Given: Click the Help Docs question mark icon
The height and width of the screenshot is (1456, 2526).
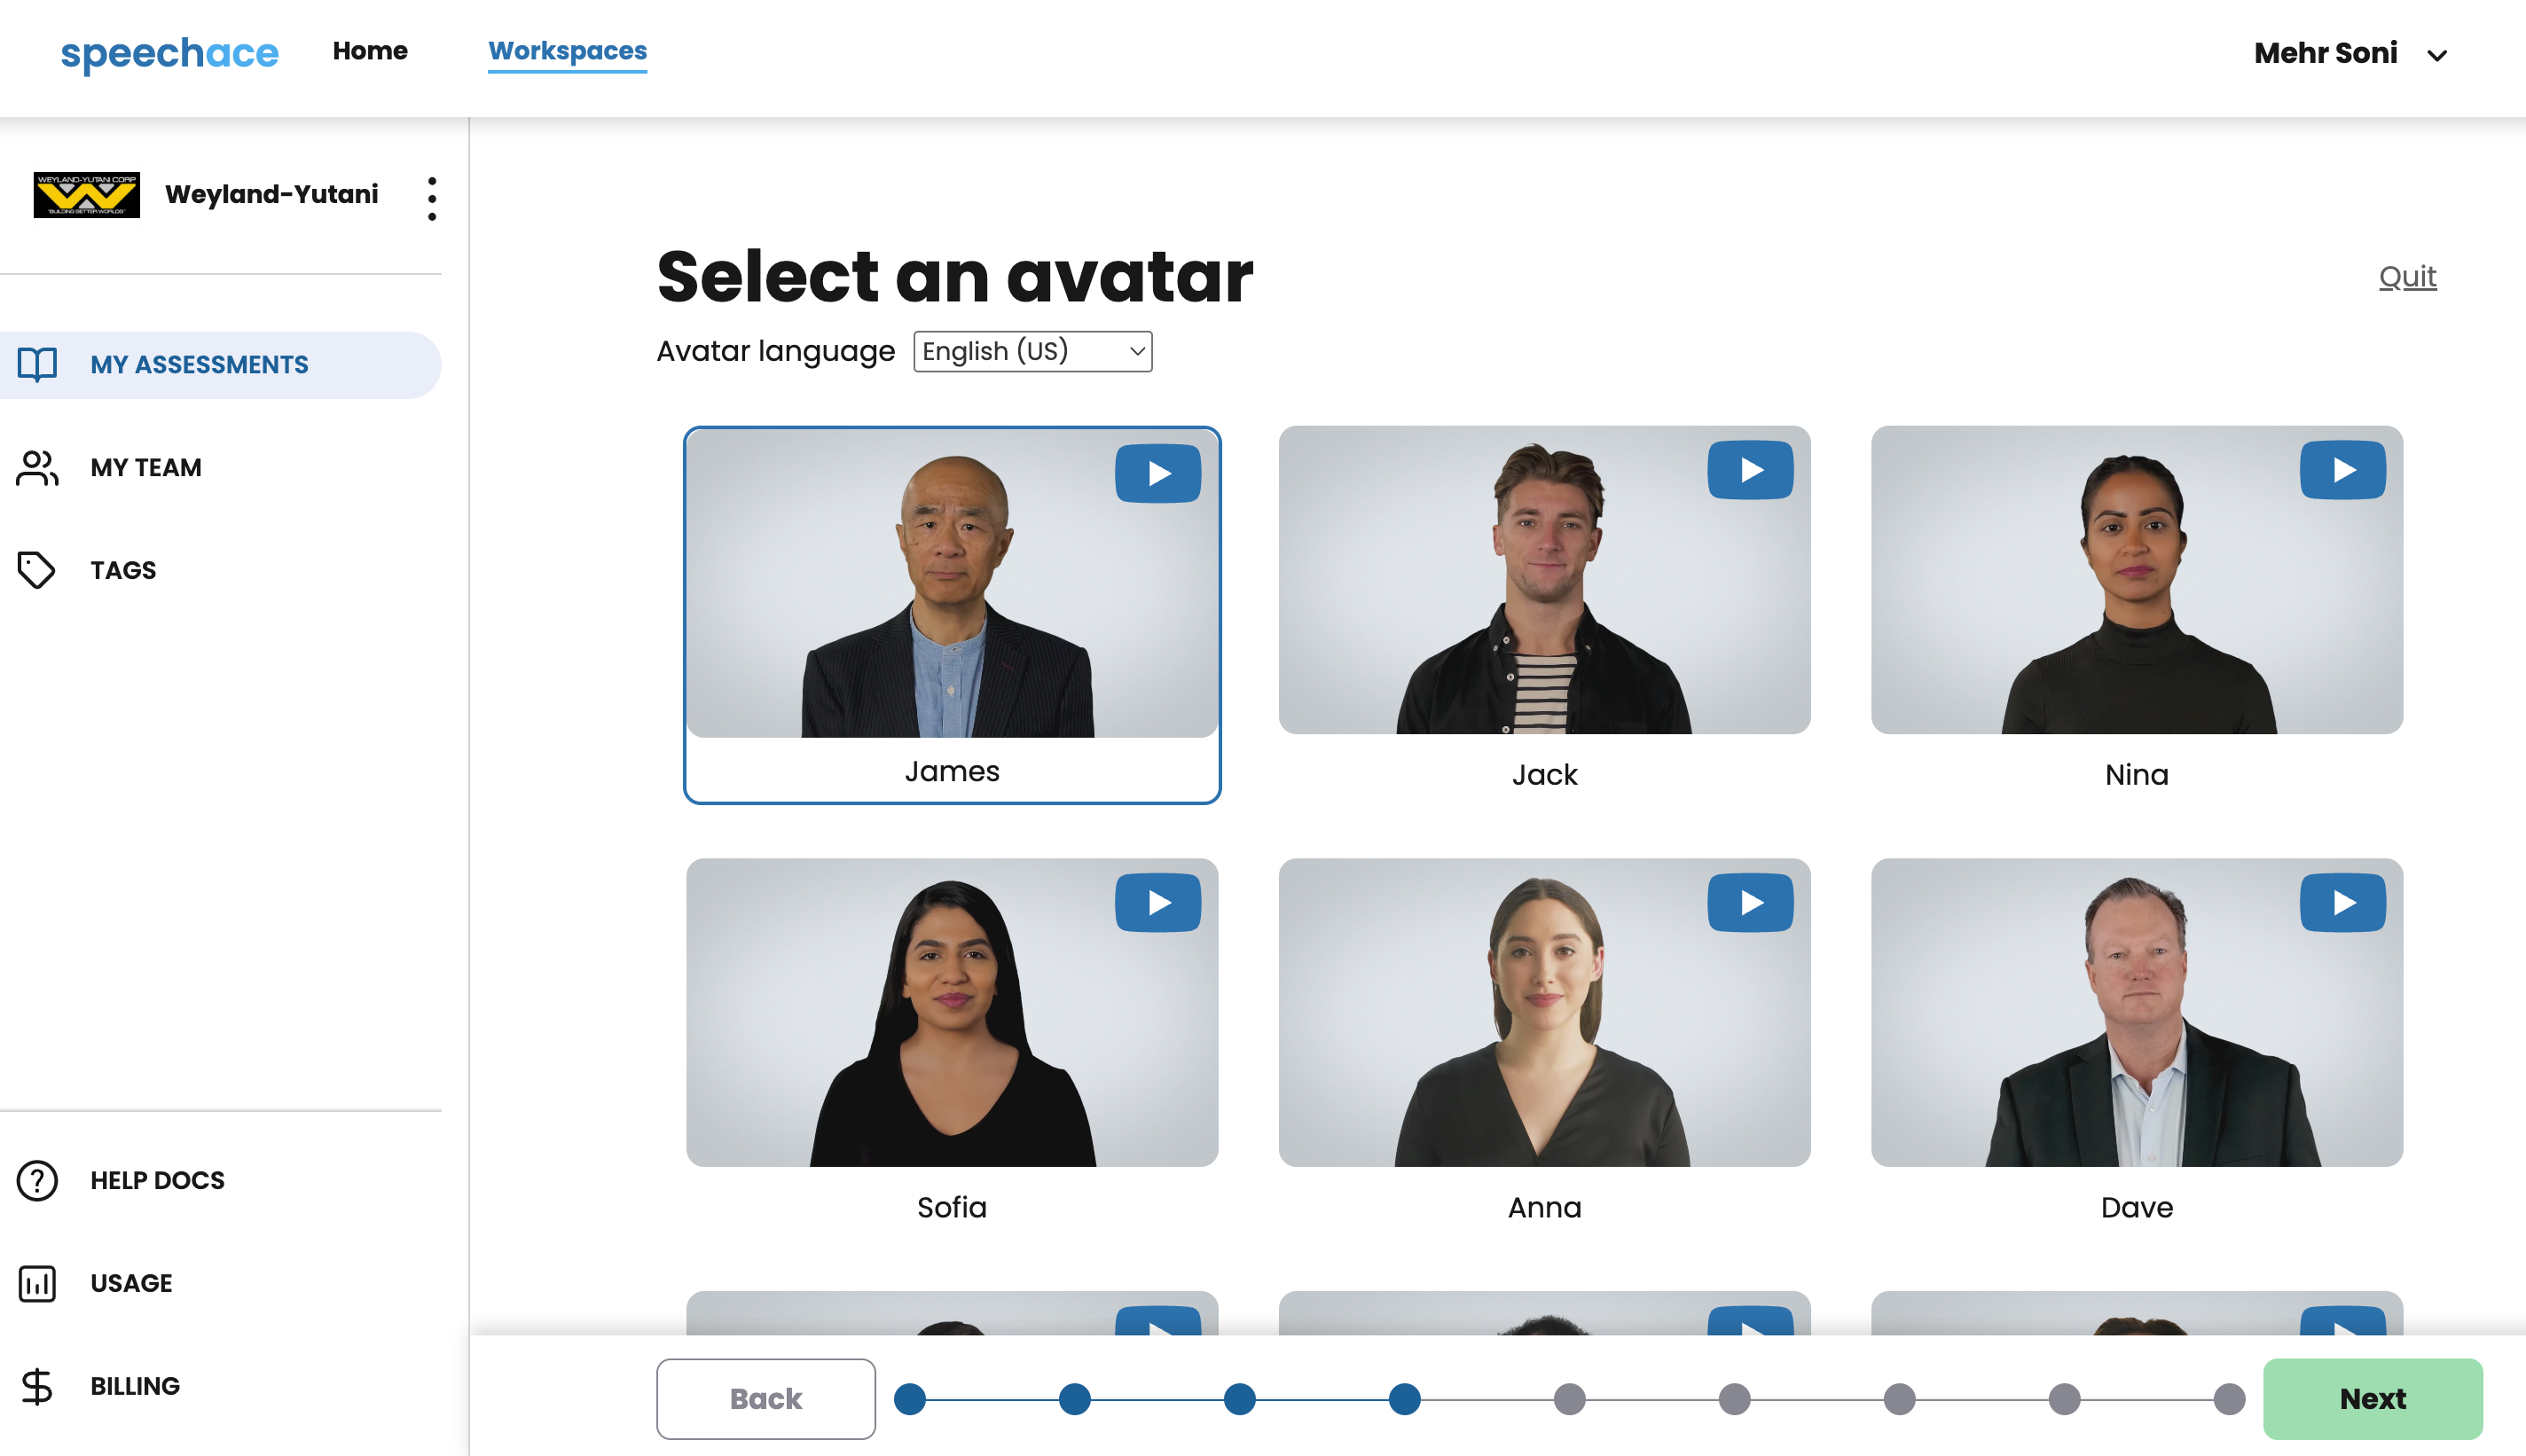Looking at the screenshot, I should point(37,1180).
